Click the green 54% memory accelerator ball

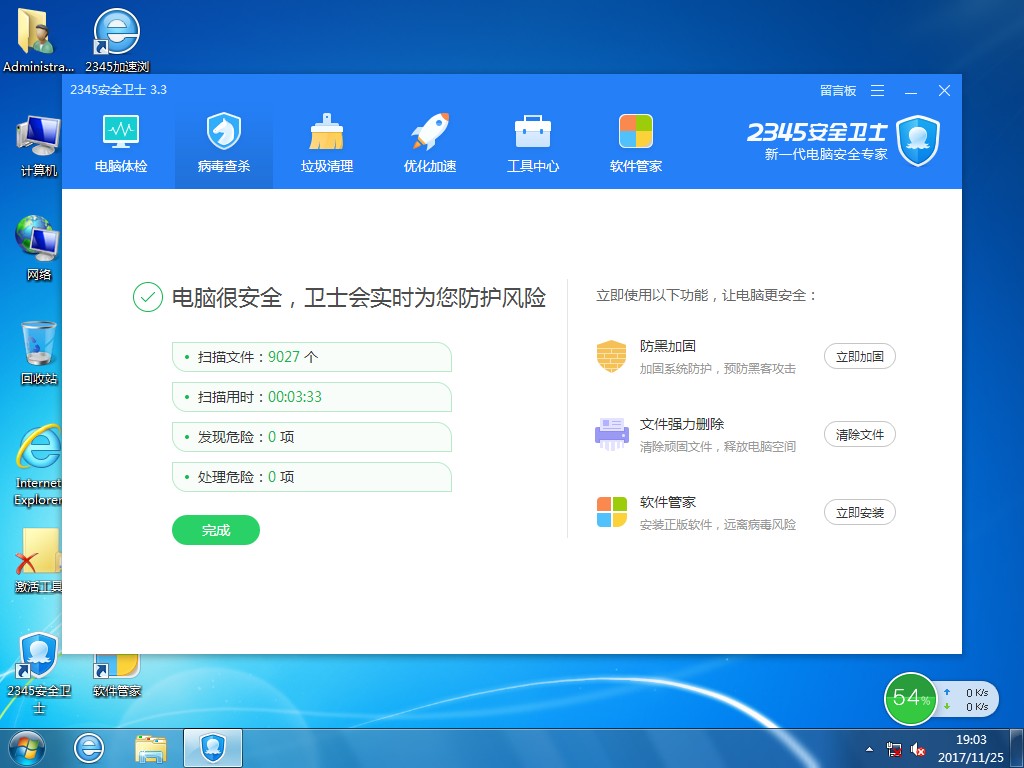point(910,699)
